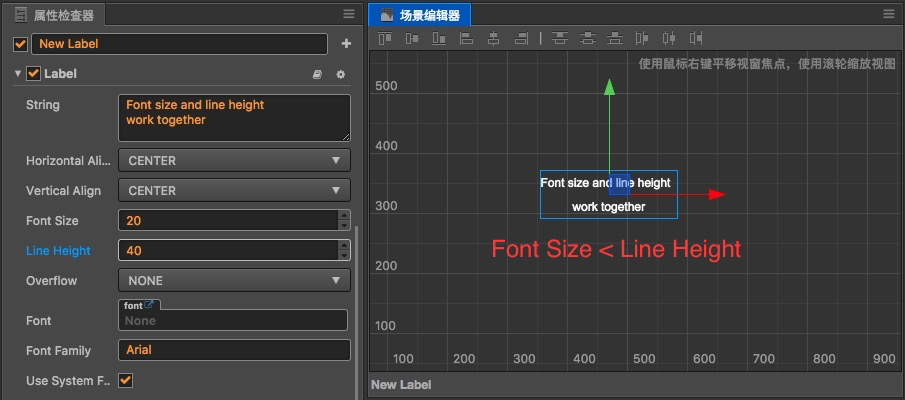Click the New Label node name field

click(x=179, y=44)
